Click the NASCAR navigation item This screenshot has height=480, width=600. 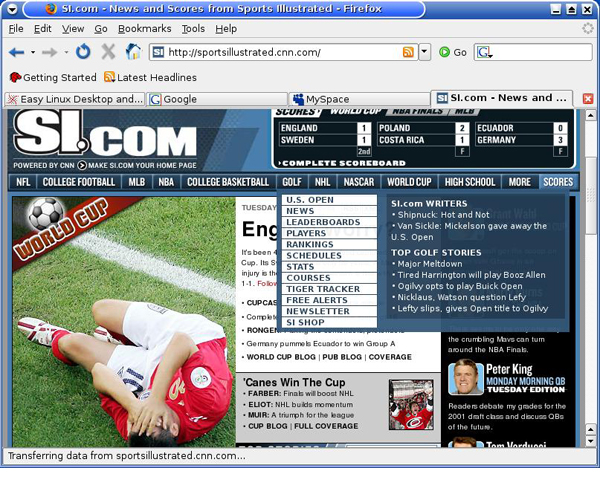click(x=358, y=182)
